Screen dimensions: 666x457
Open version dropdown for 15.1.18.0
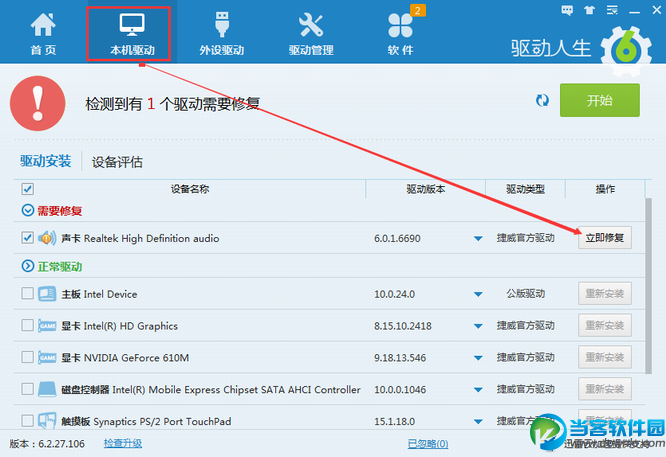(478, 422)
